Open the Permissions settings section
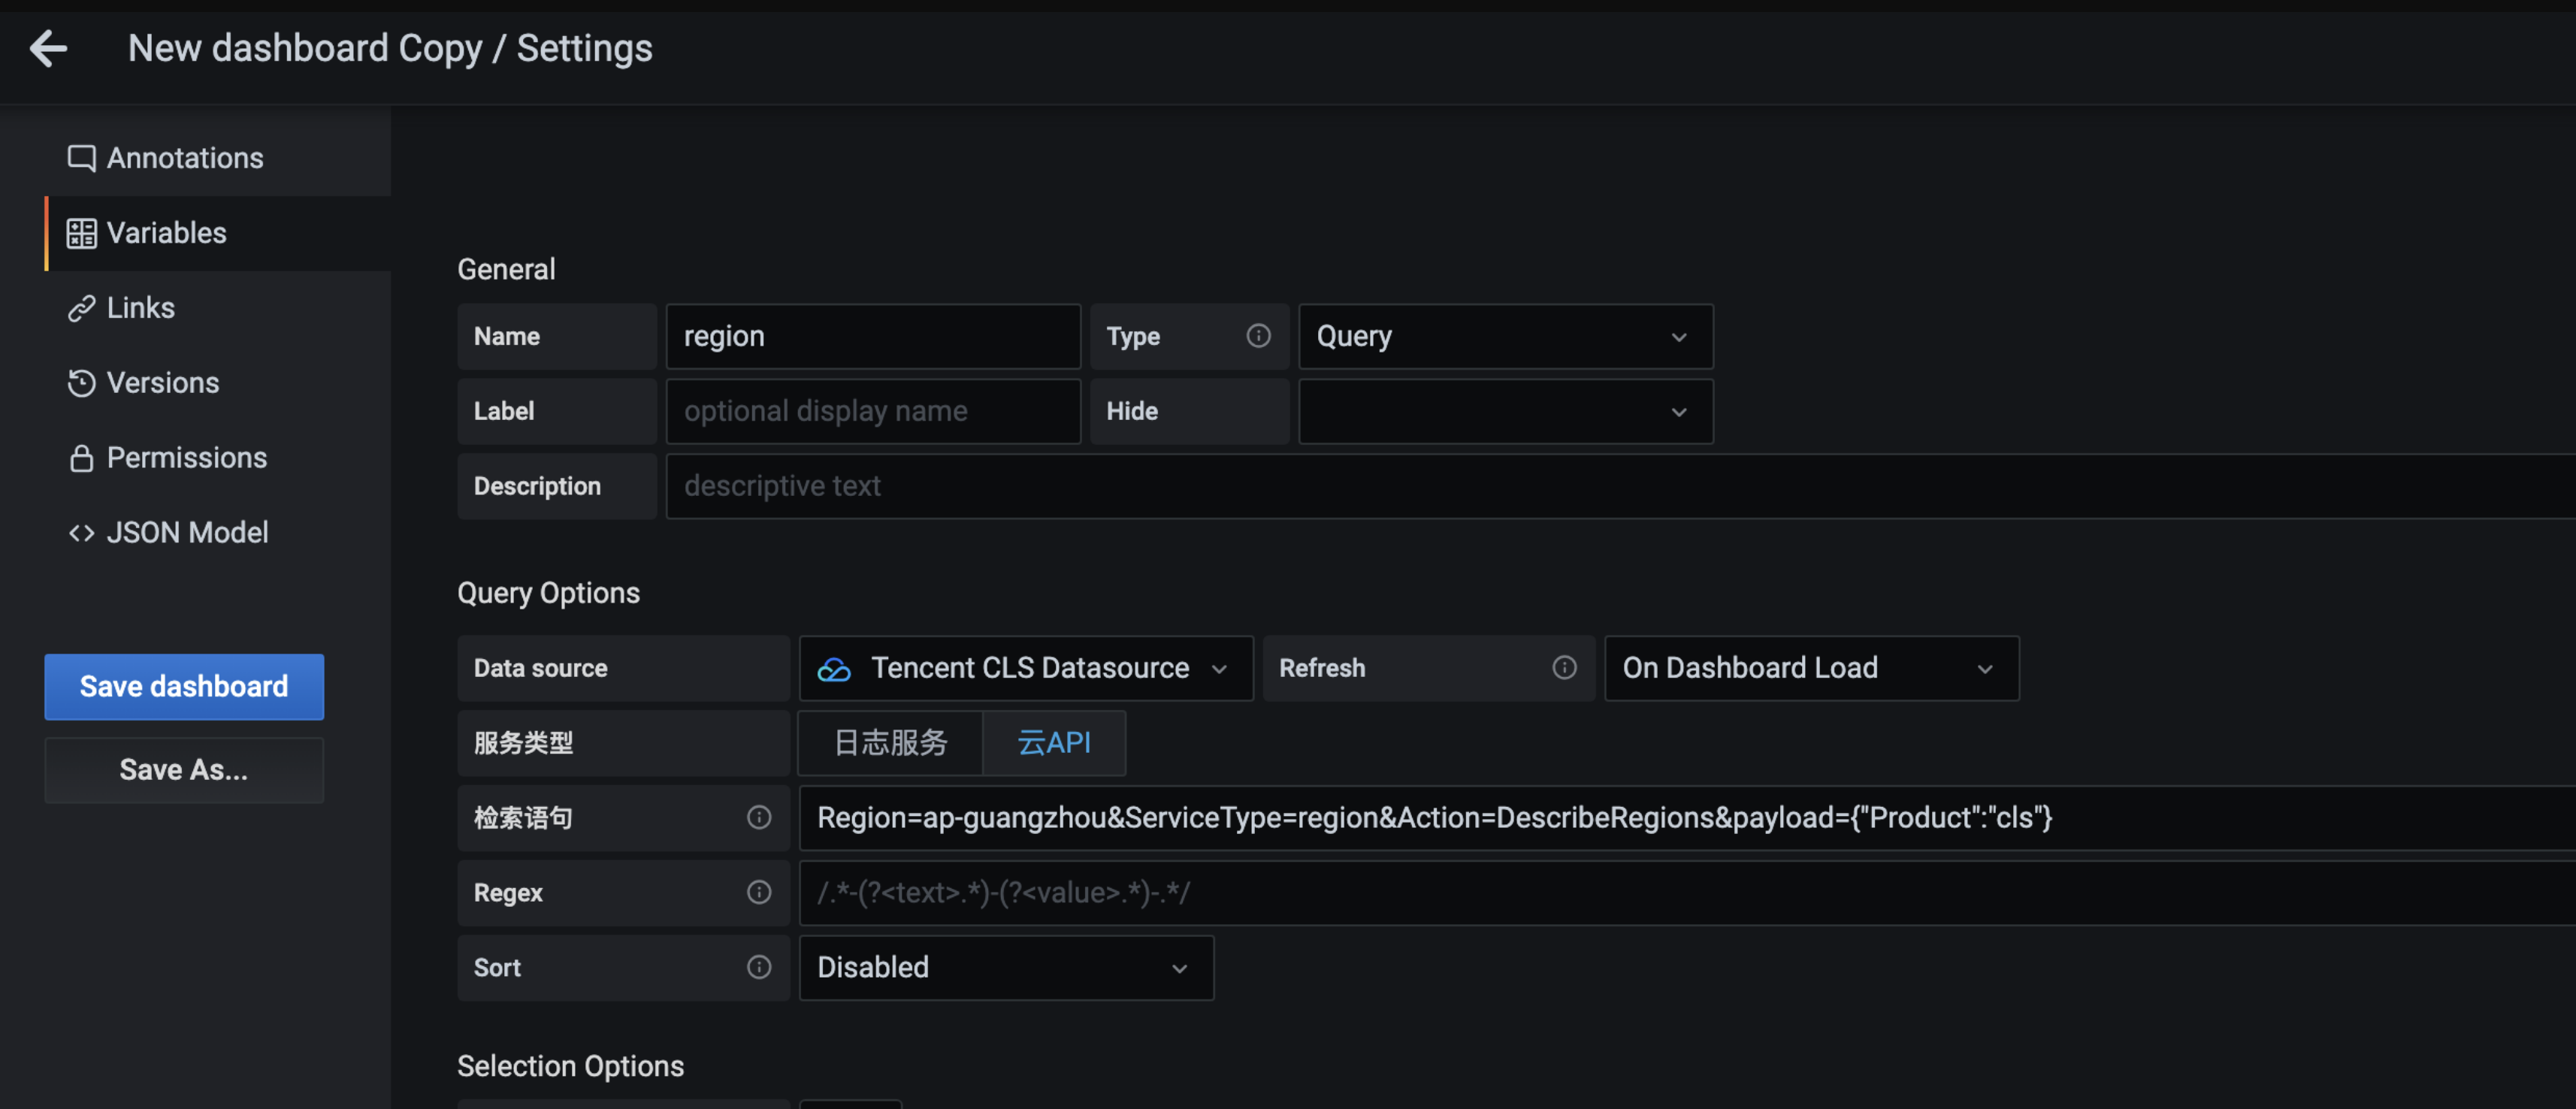Viewport: 2576px width, 1109px height. pos(217,458)
